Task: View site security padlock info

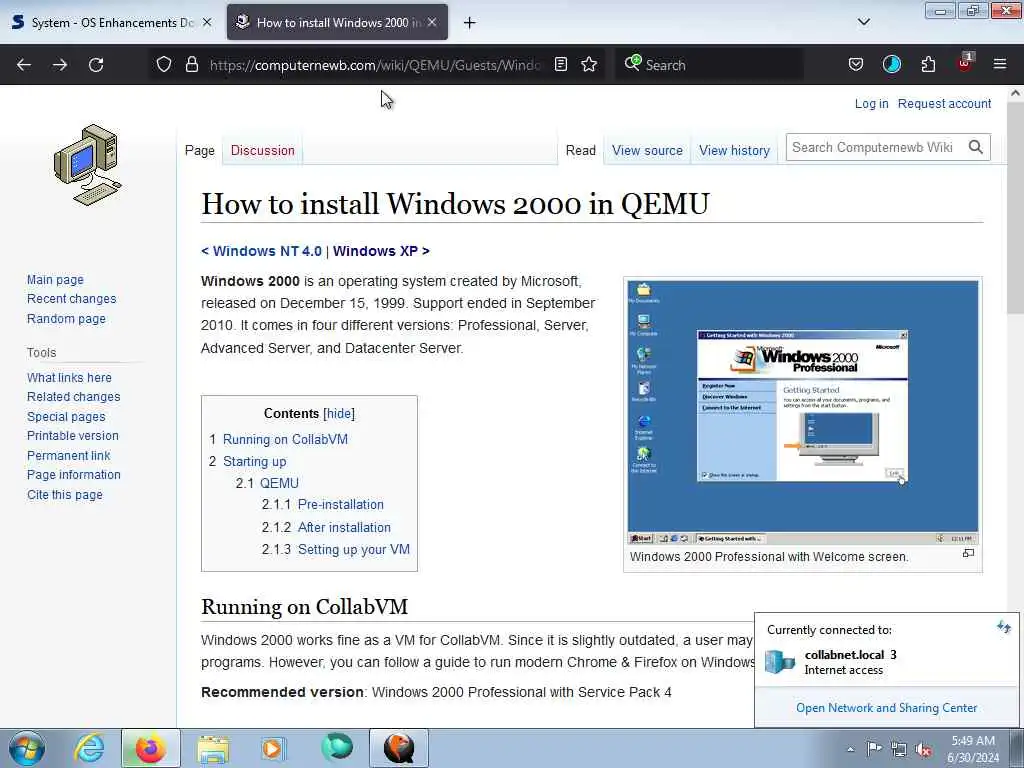Action: click(x=191, y=65)
